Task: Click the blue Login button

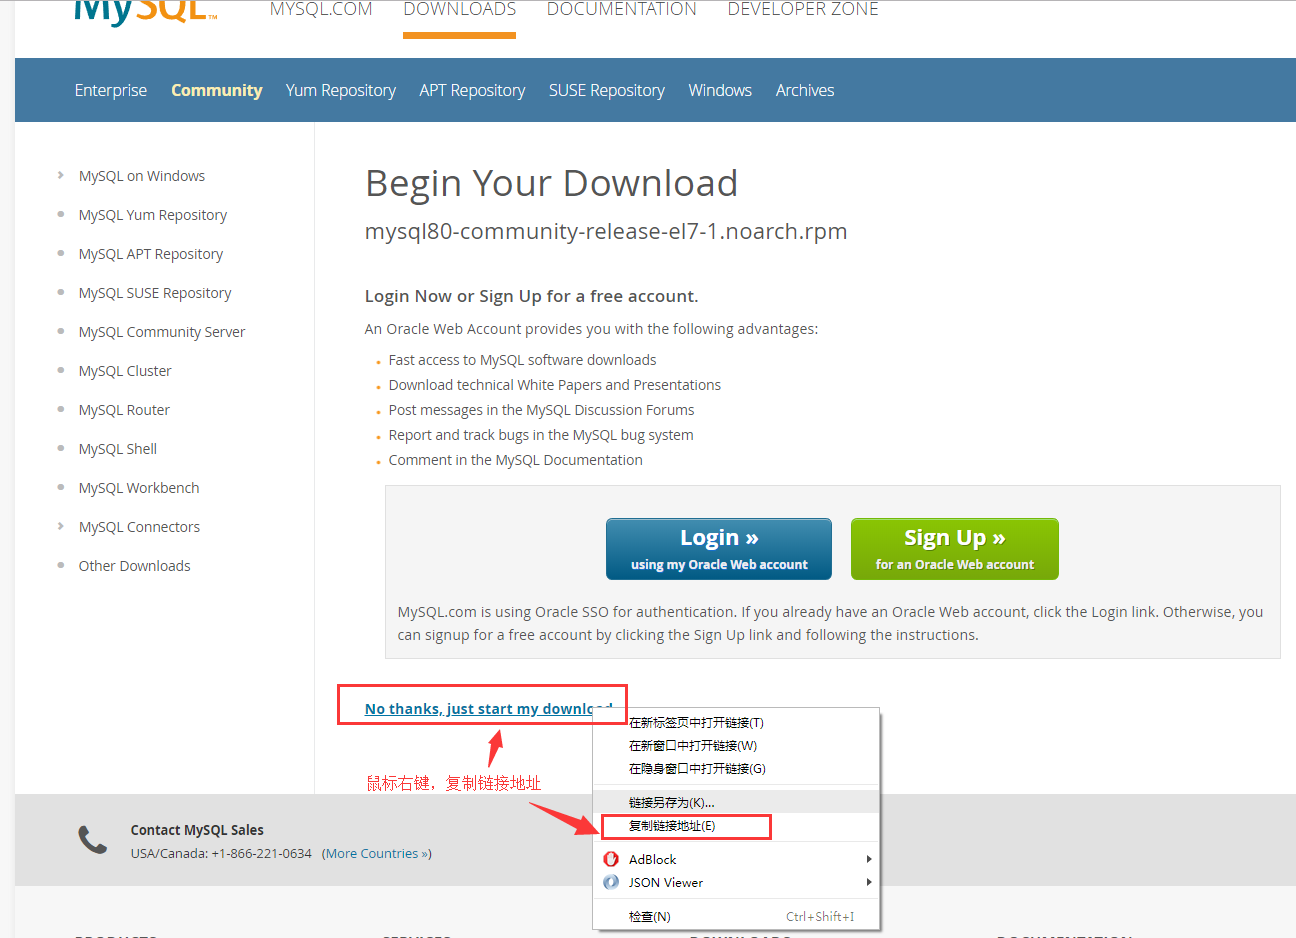Action: (719, 549)
